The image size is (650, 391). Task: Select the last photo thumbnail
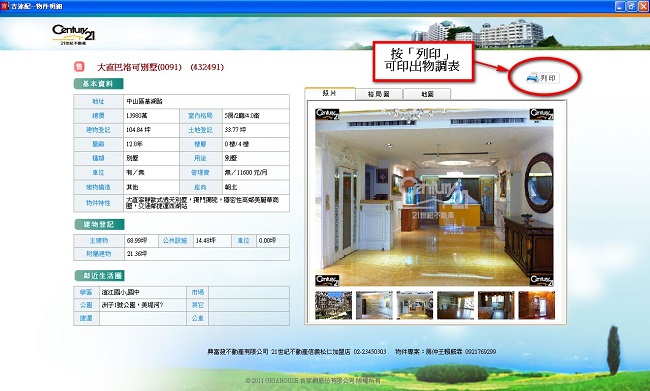[536, 305]
